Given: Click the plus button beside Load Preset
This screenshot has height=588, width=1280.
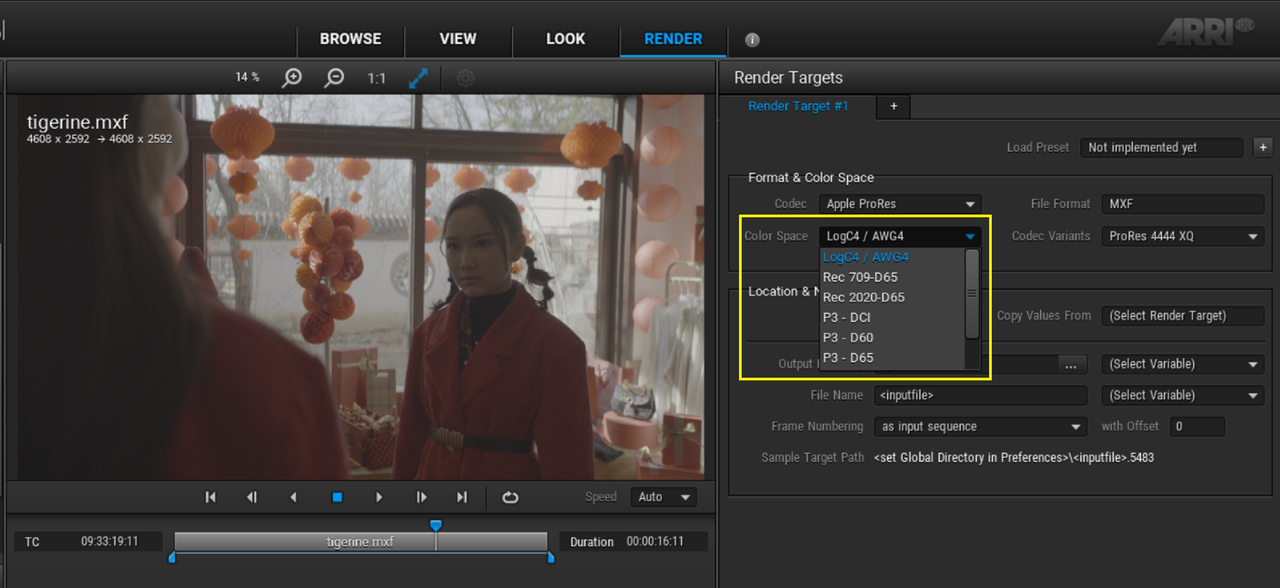Looking at the screenshot, I should click(1262, 147).
